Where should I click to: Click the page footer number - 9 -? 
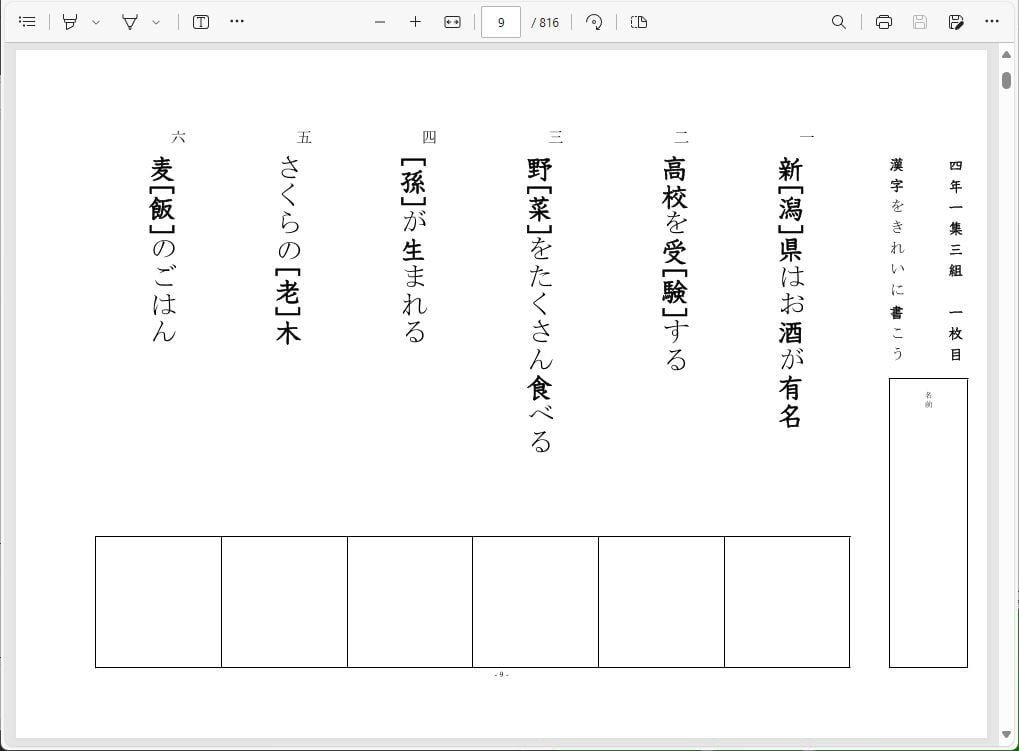pos(501,675)
